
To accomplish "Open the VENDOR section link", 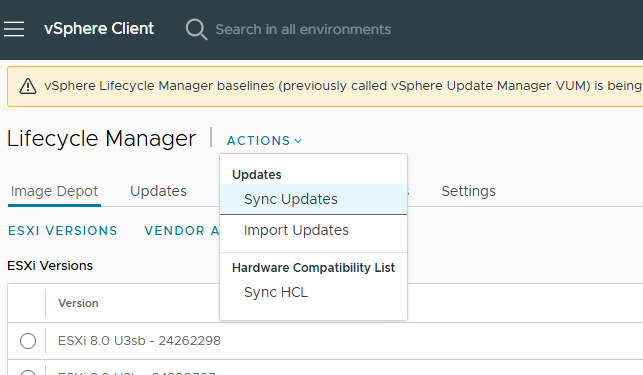I will (182, 231).
